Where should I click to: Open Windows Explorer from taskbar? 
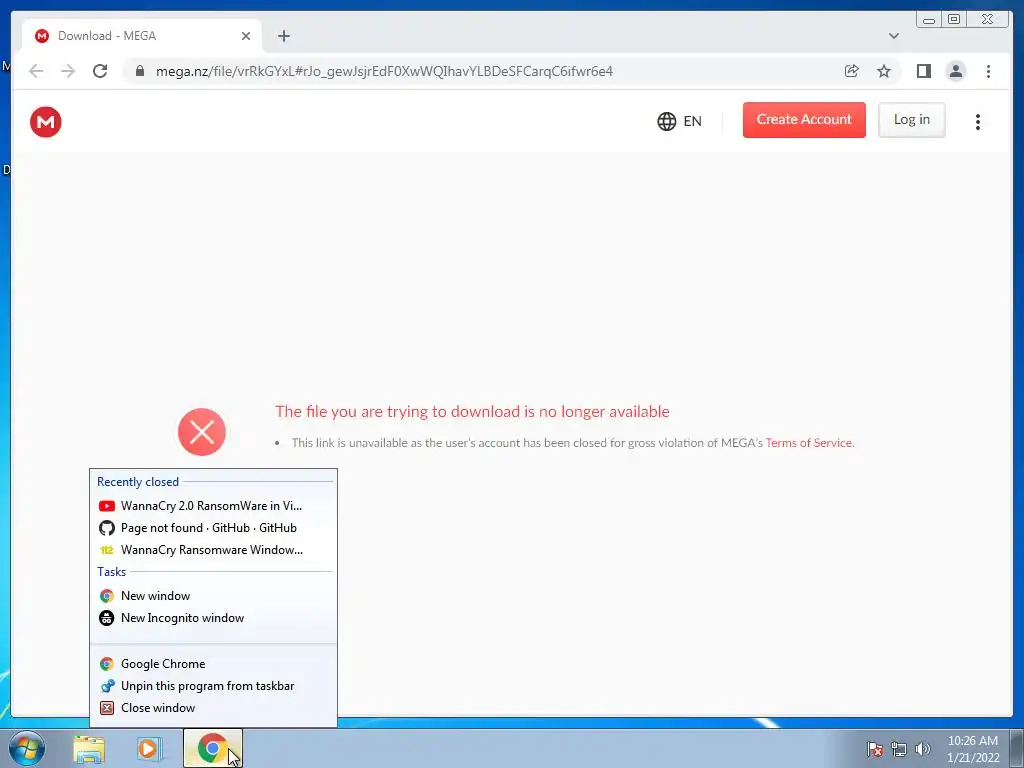(89, 749)
